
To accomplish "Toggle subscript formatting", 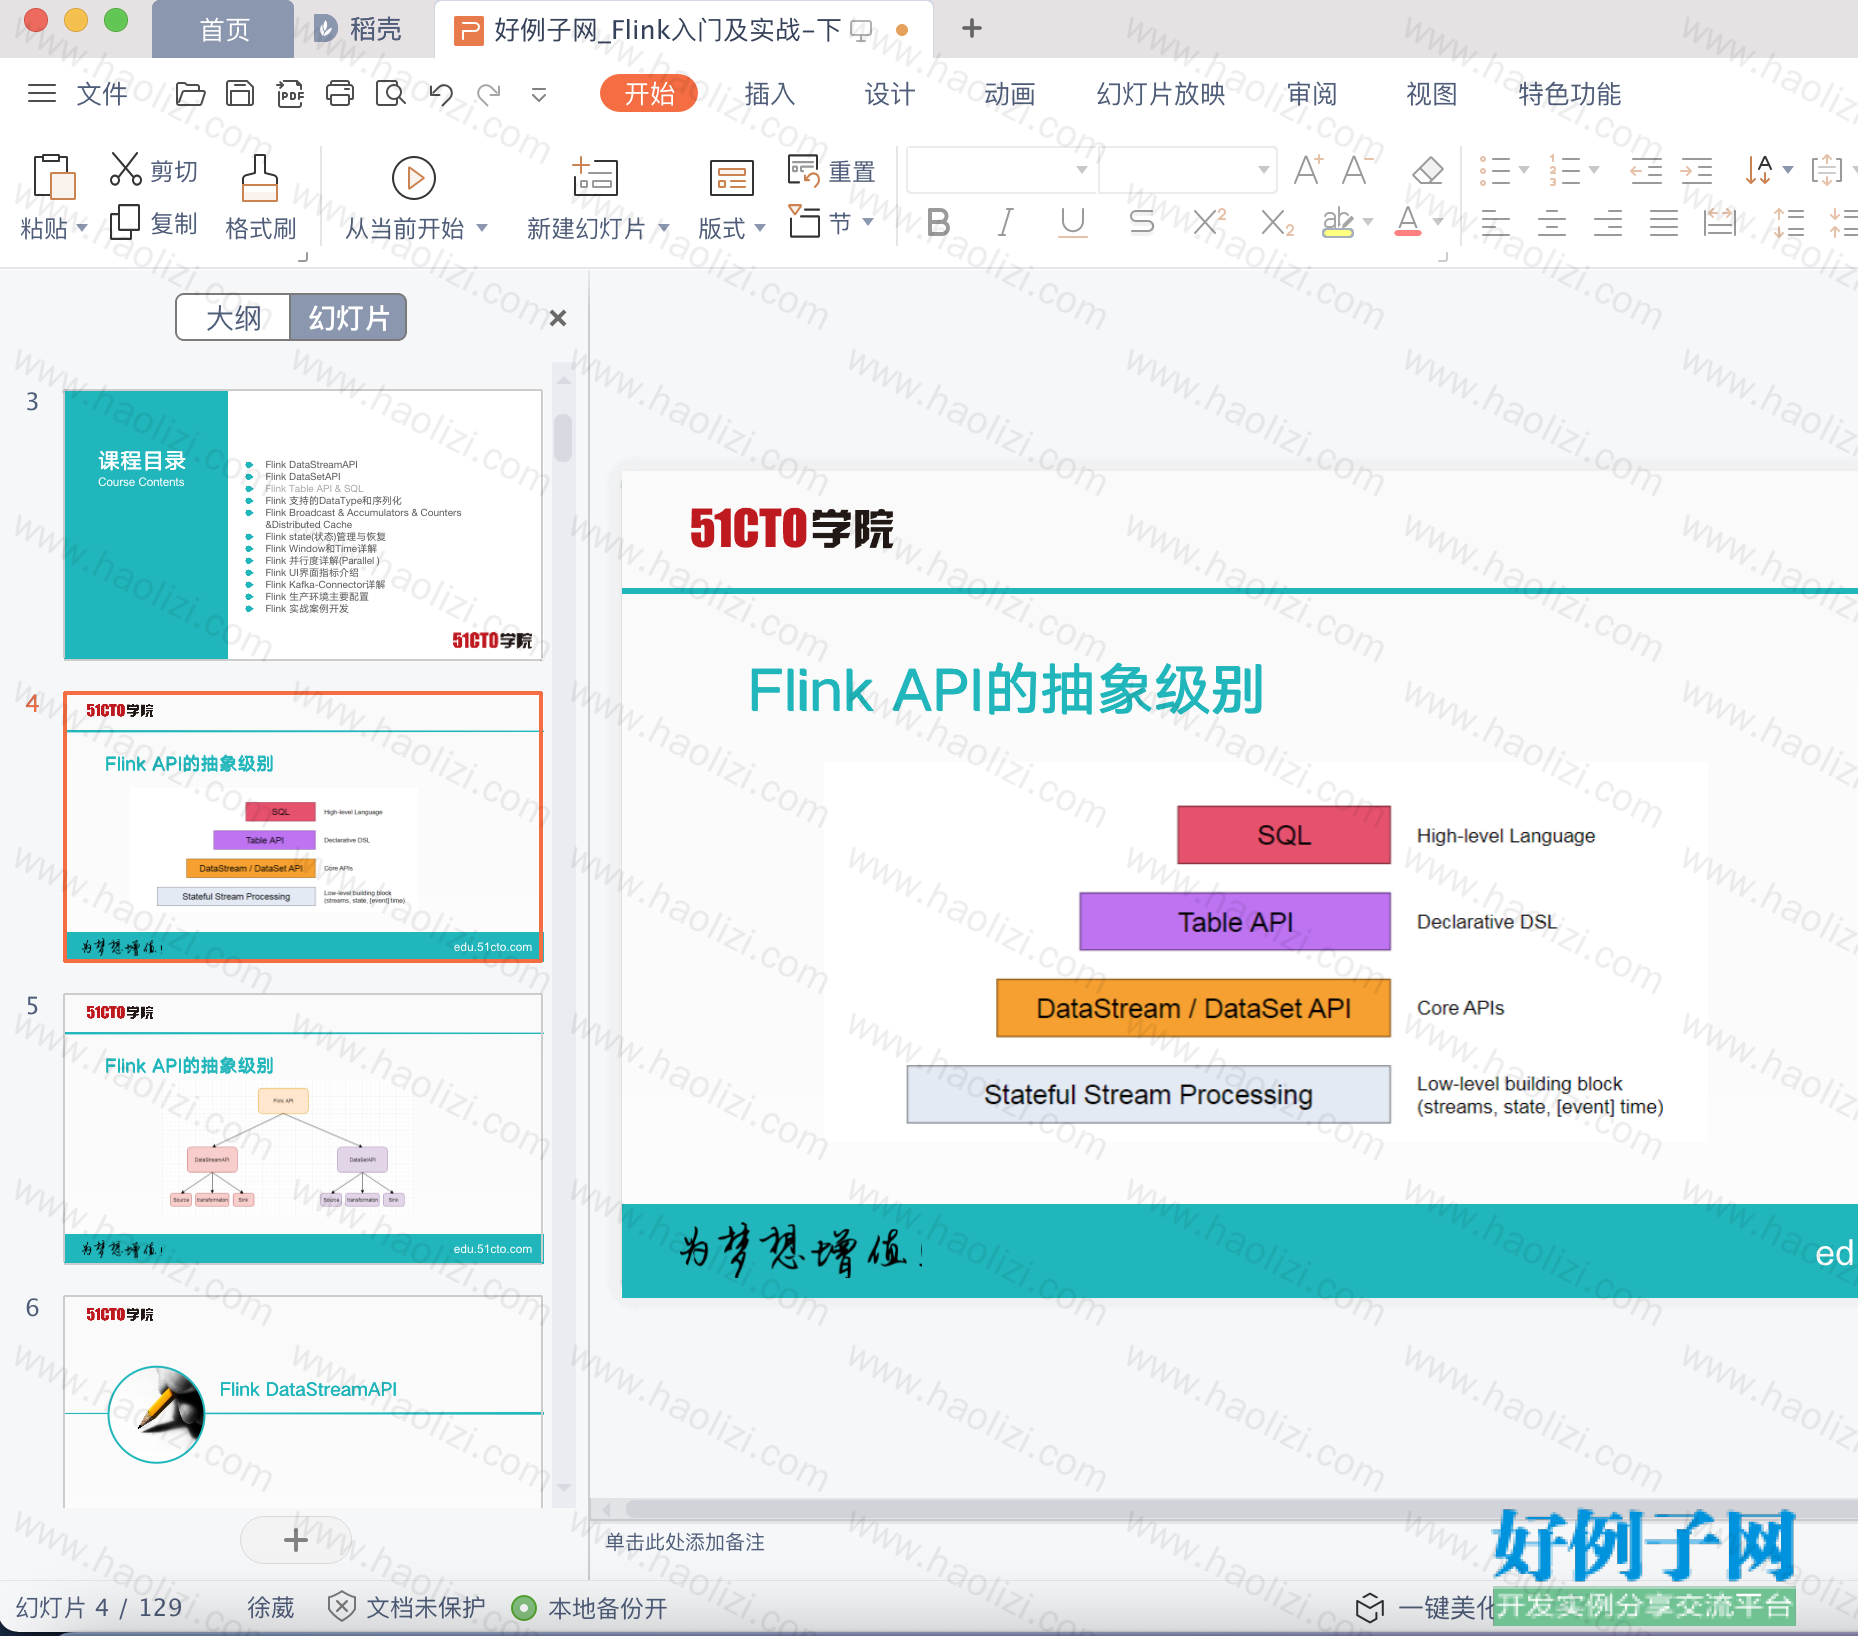I will coord(1277,222).
